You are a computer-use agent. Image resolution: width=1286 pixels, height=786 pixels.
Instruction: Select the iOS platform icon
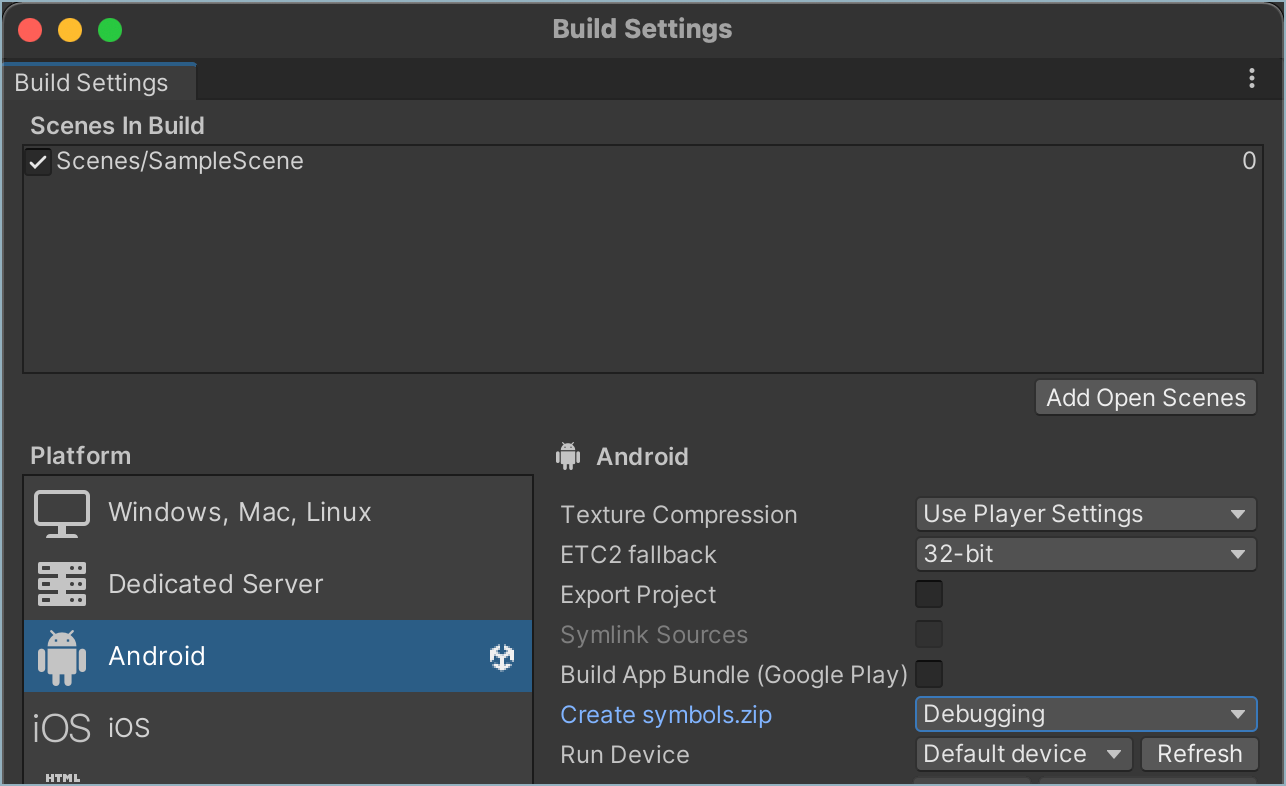point(62,727)
